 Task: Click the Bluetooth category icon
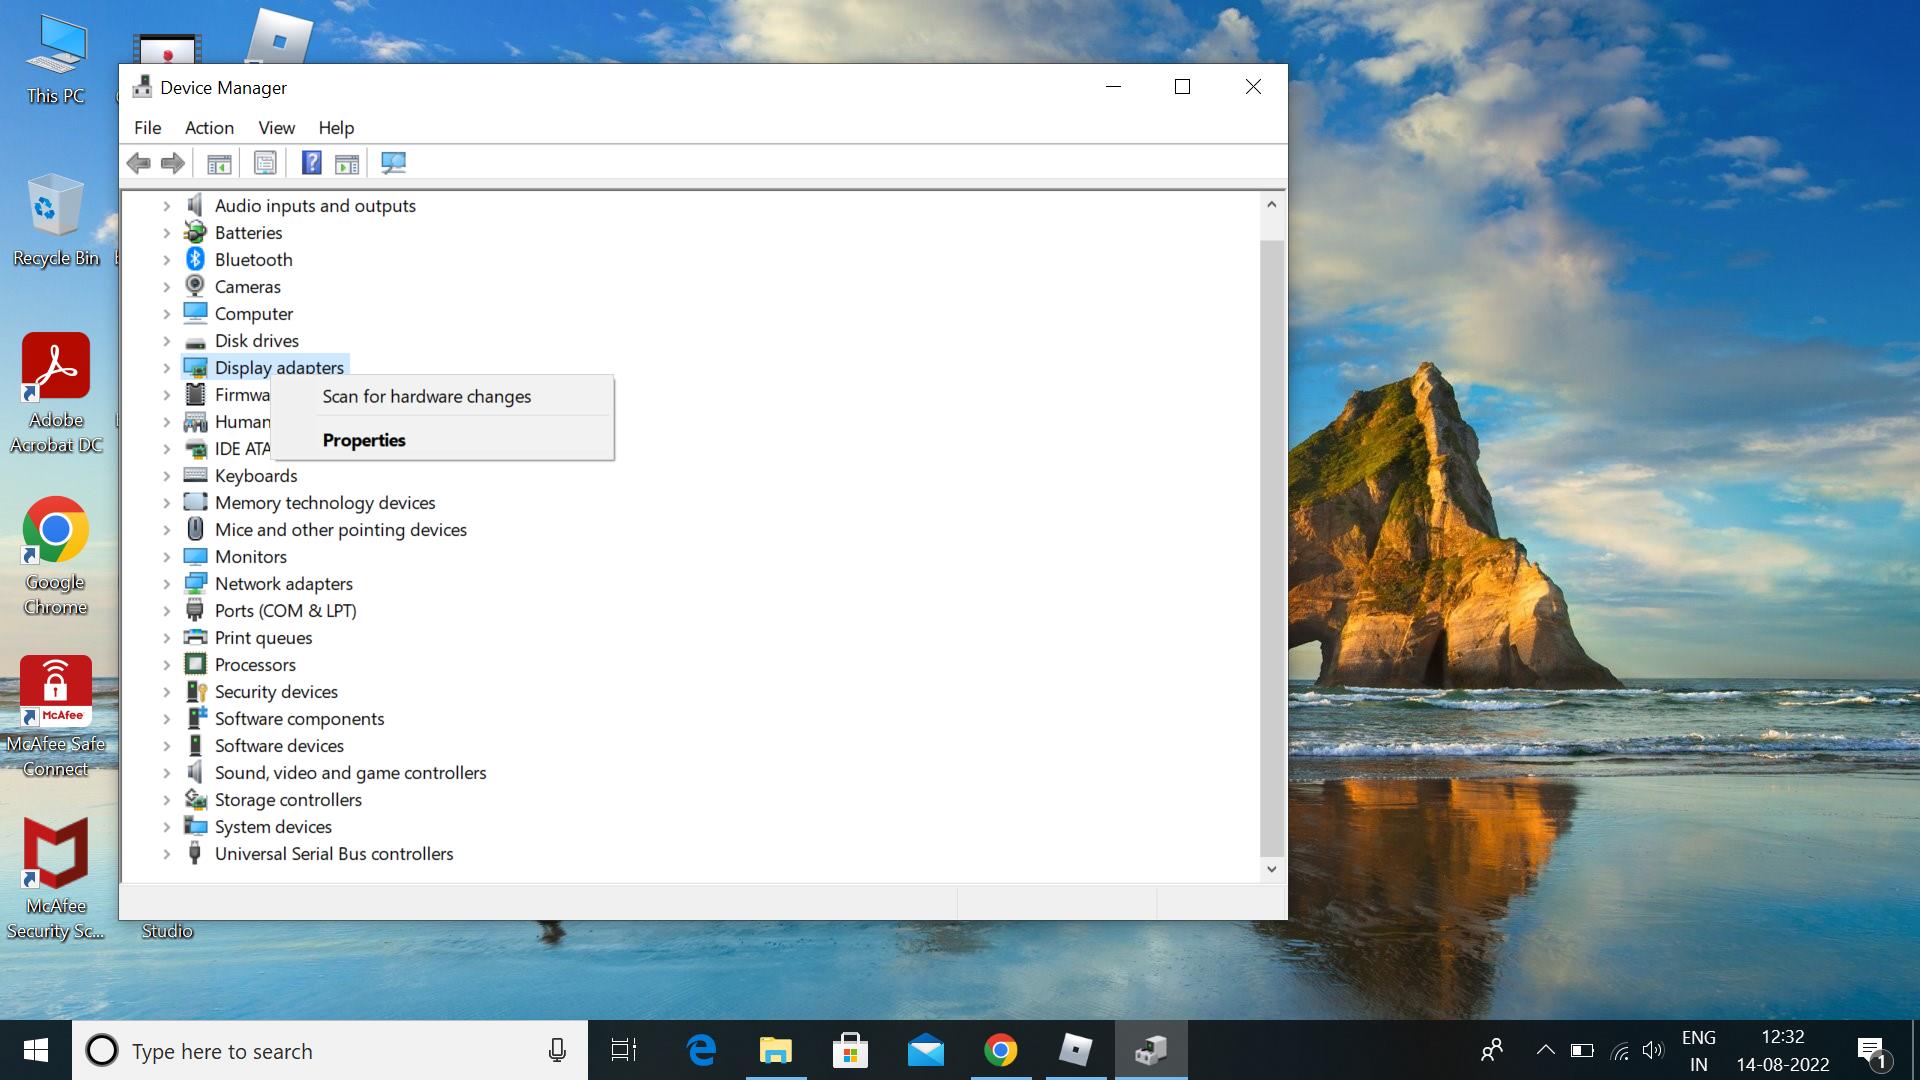[x=196, y=259]
